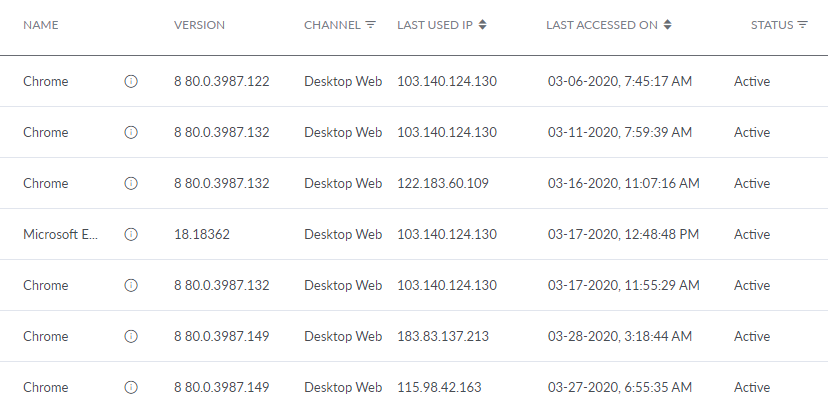828x405 pixels.
Task: Click the Version column header
Action: [x=199, y=25]
